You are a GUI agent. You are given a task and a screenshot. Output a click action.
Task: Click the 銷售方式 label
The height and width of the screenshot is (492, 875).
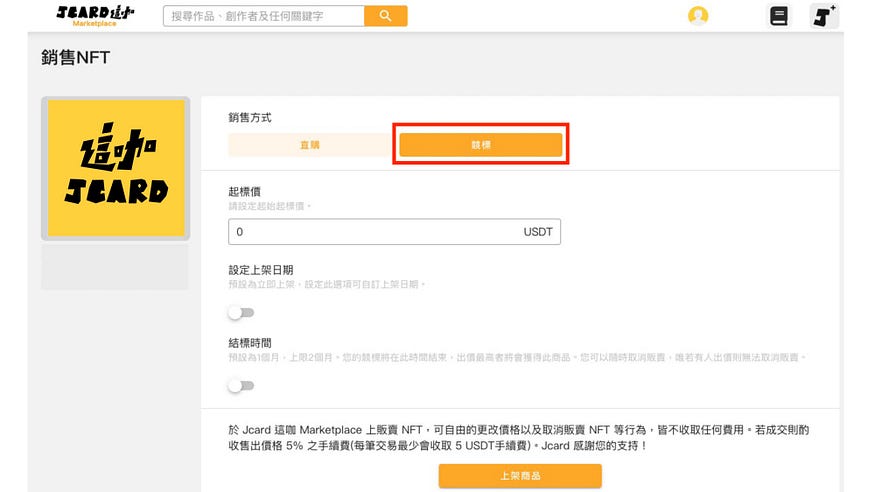pyautogui.click(x=250, y=118)
